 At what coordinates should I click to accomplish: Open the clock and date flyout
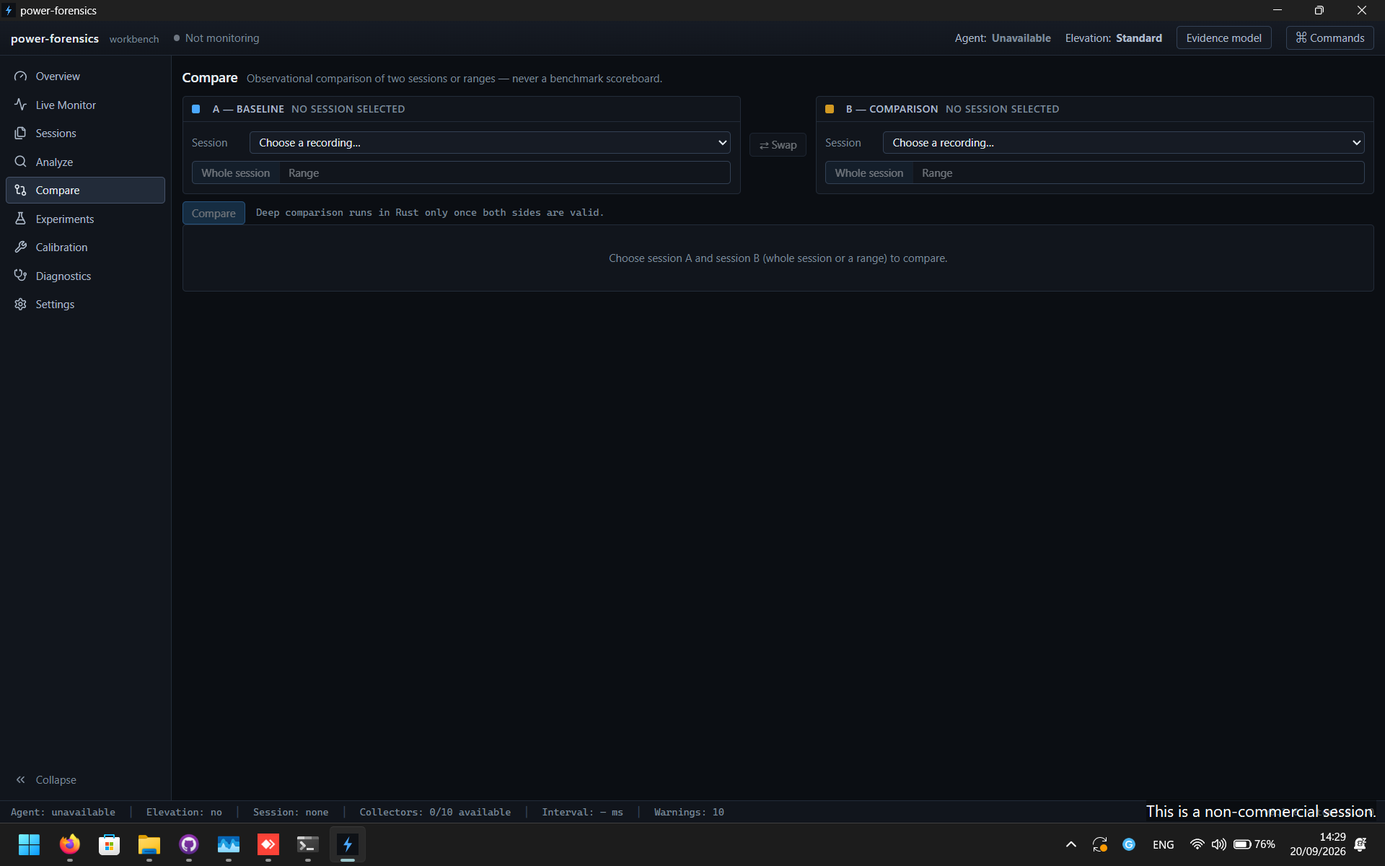pos(1318,845)
